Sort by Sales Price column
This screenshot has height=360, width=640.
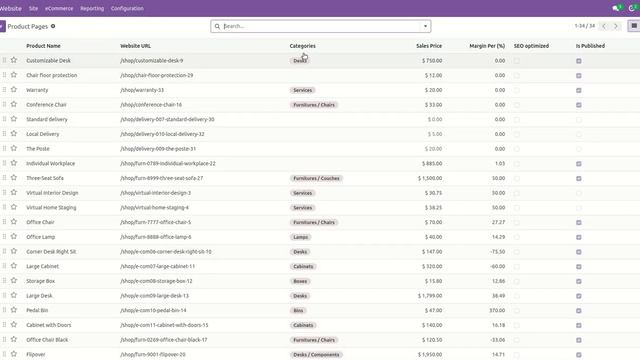click(x=429, y=46)
